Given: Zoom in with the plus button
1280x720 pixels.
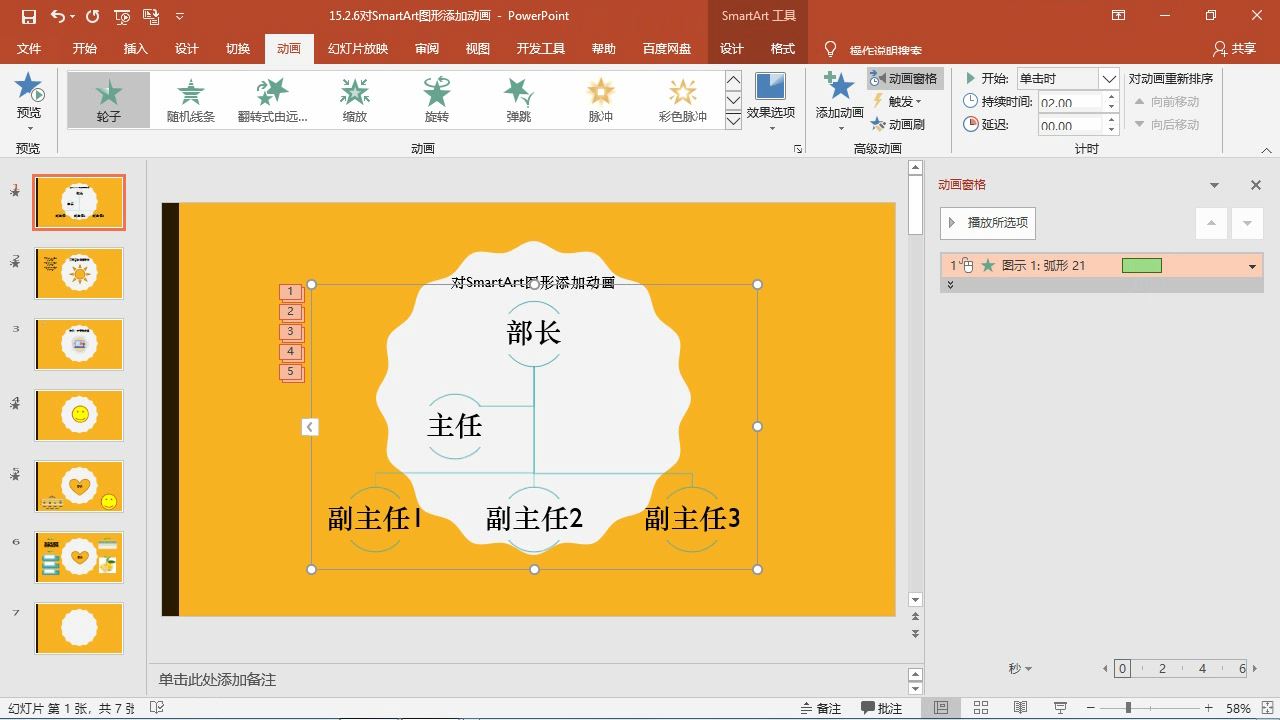Looking at the screenshot, I should 1209,708.
